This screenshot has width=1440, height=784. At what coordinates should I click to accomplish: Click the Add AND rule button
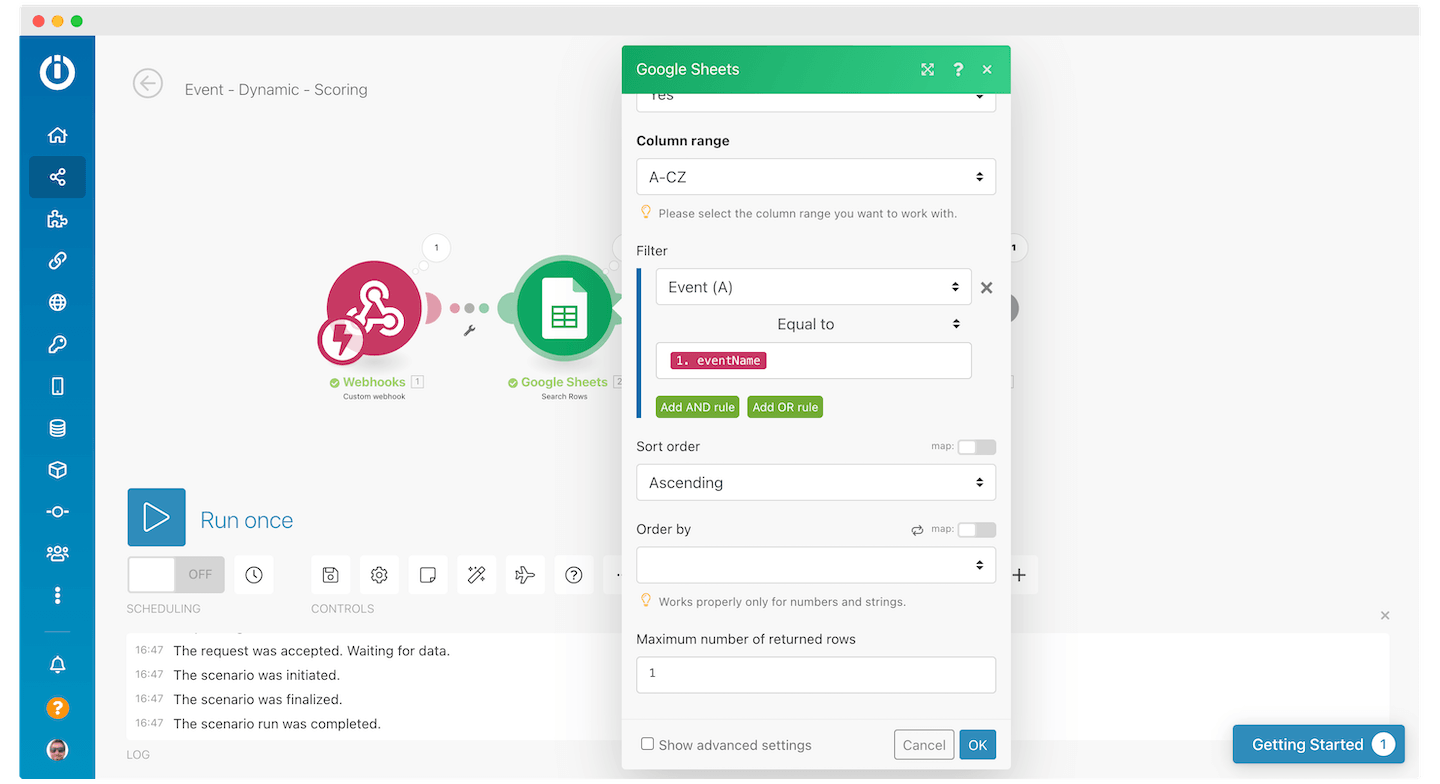(x=697, y=407)
